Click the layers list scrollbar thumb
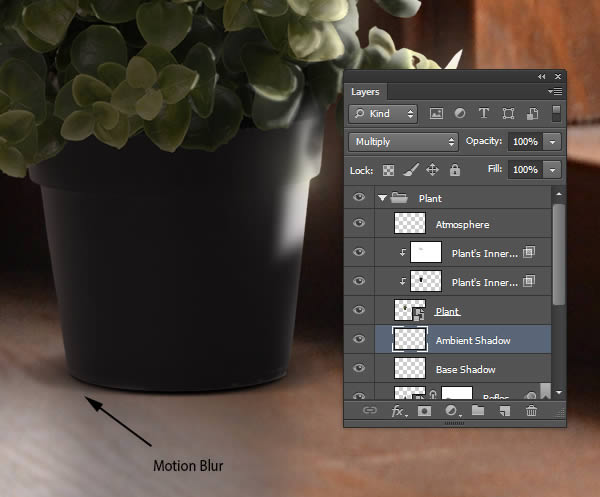Screen dimensions: 600x497 click(x=559, y=254)
